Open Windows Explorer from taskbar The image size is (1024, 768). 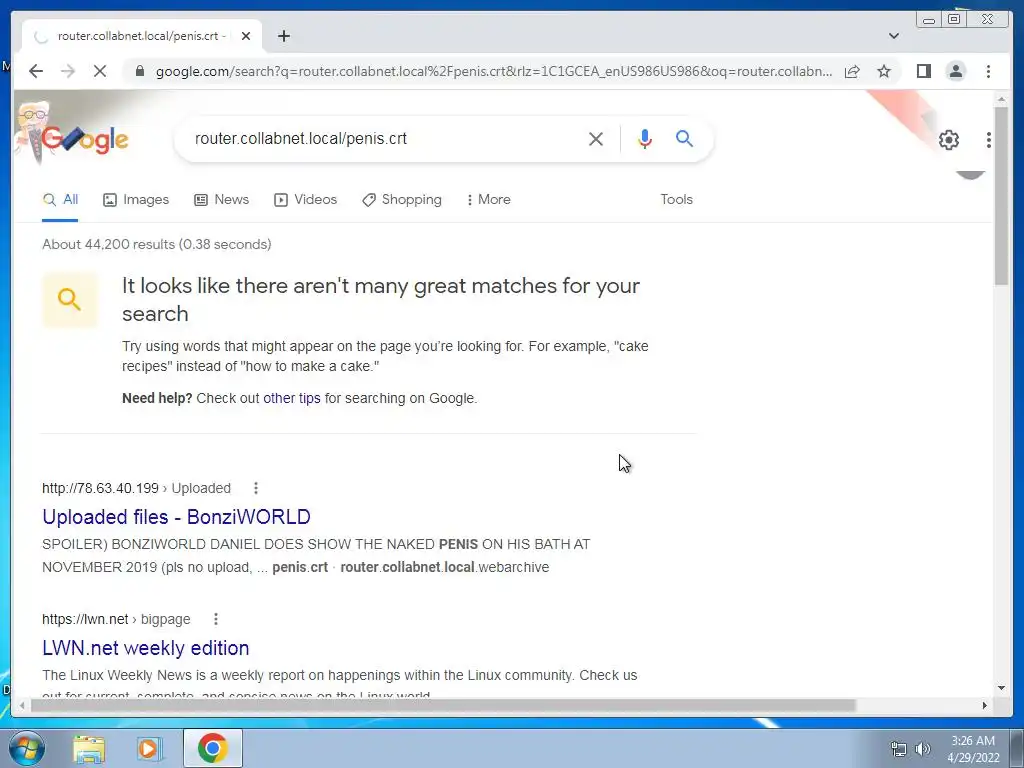88,748
